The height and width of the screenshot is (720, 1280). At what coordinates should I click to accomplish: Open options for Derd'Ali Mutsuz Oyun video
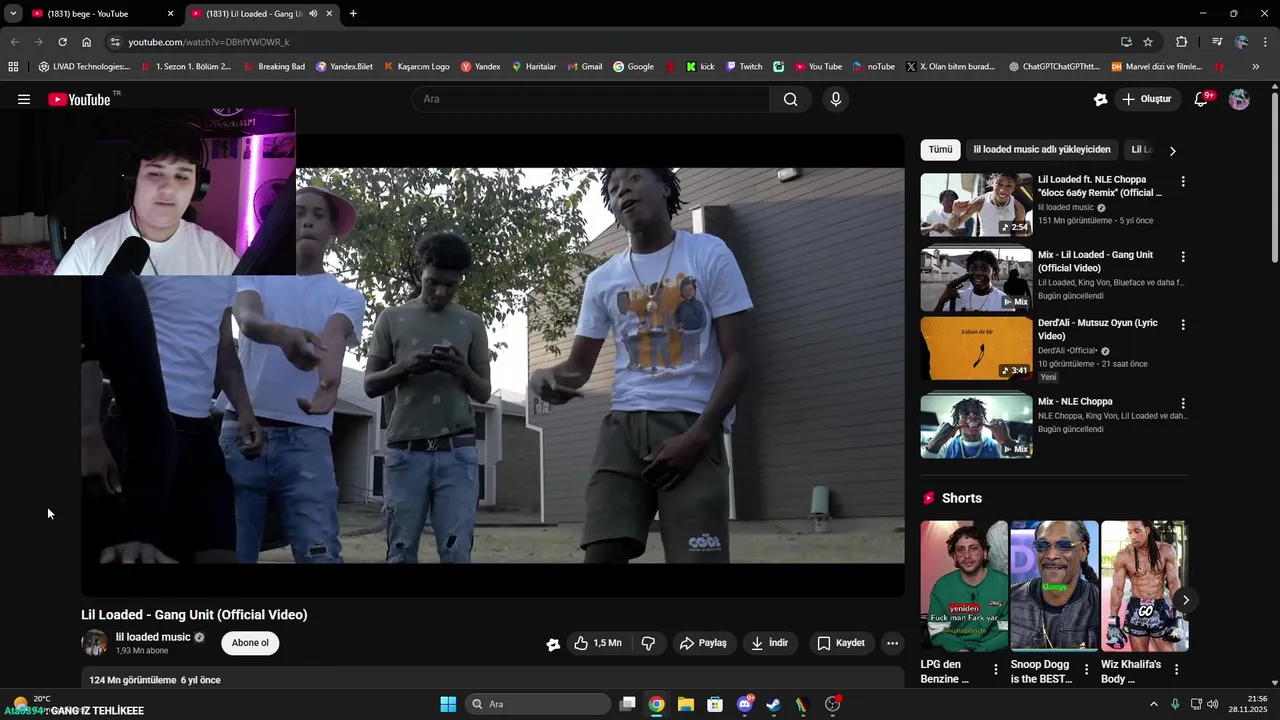click(x=1183, y=325)
